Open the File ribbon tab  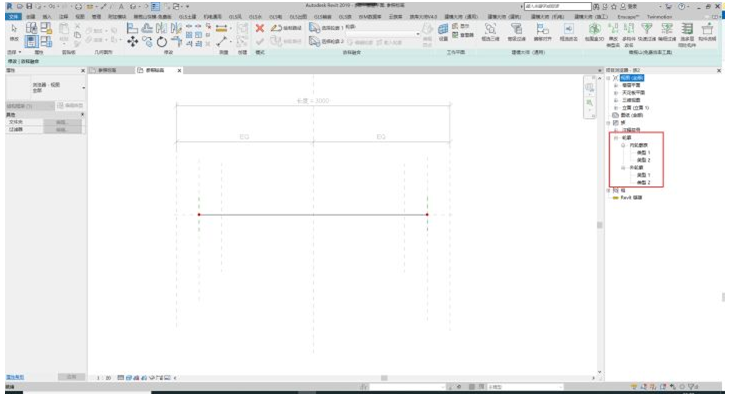point(13,17)
